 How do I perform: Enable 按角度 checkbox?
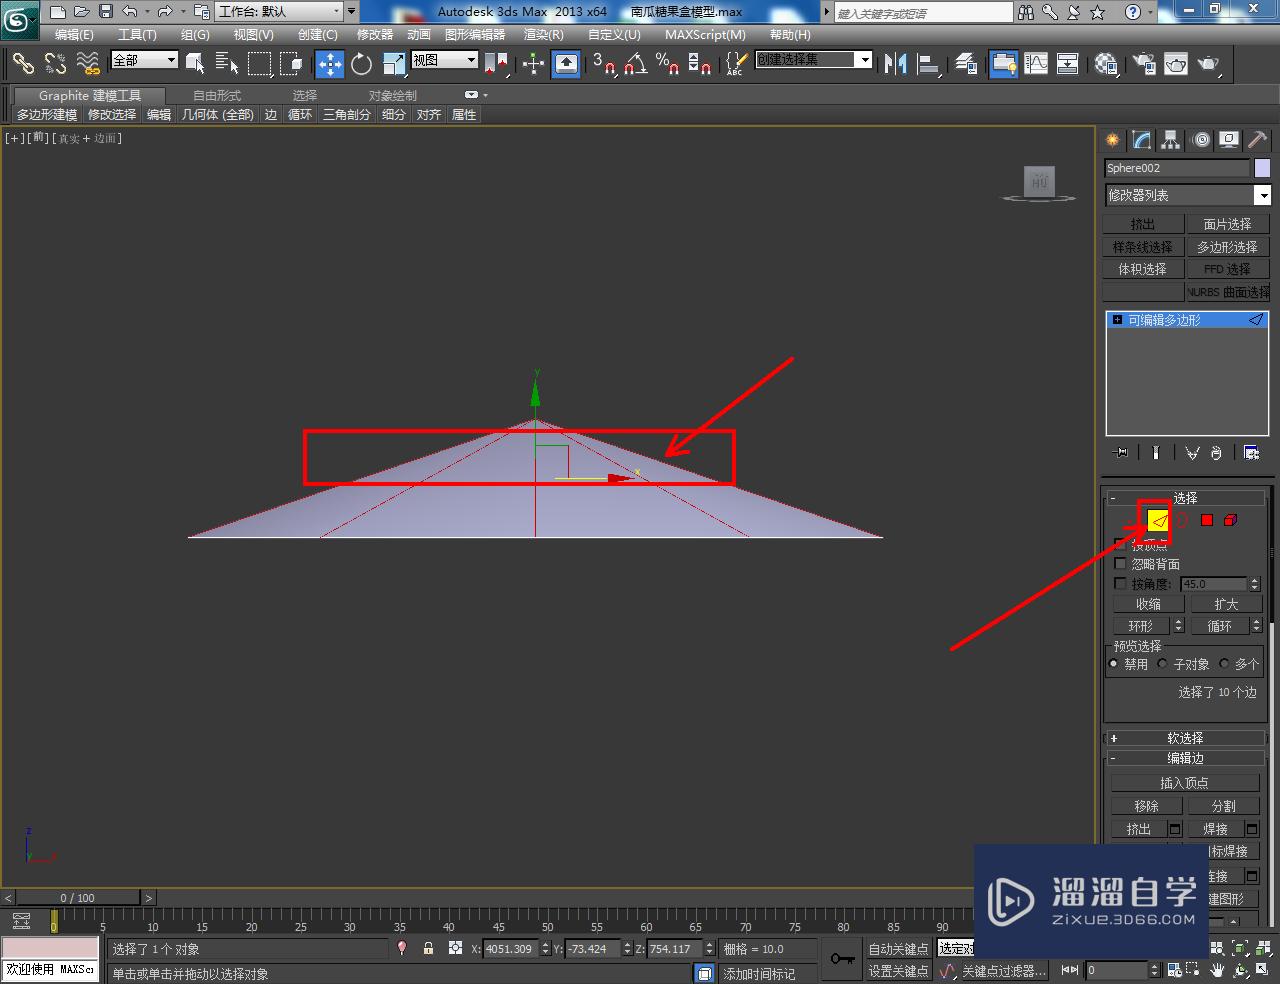pos(1120,583)
